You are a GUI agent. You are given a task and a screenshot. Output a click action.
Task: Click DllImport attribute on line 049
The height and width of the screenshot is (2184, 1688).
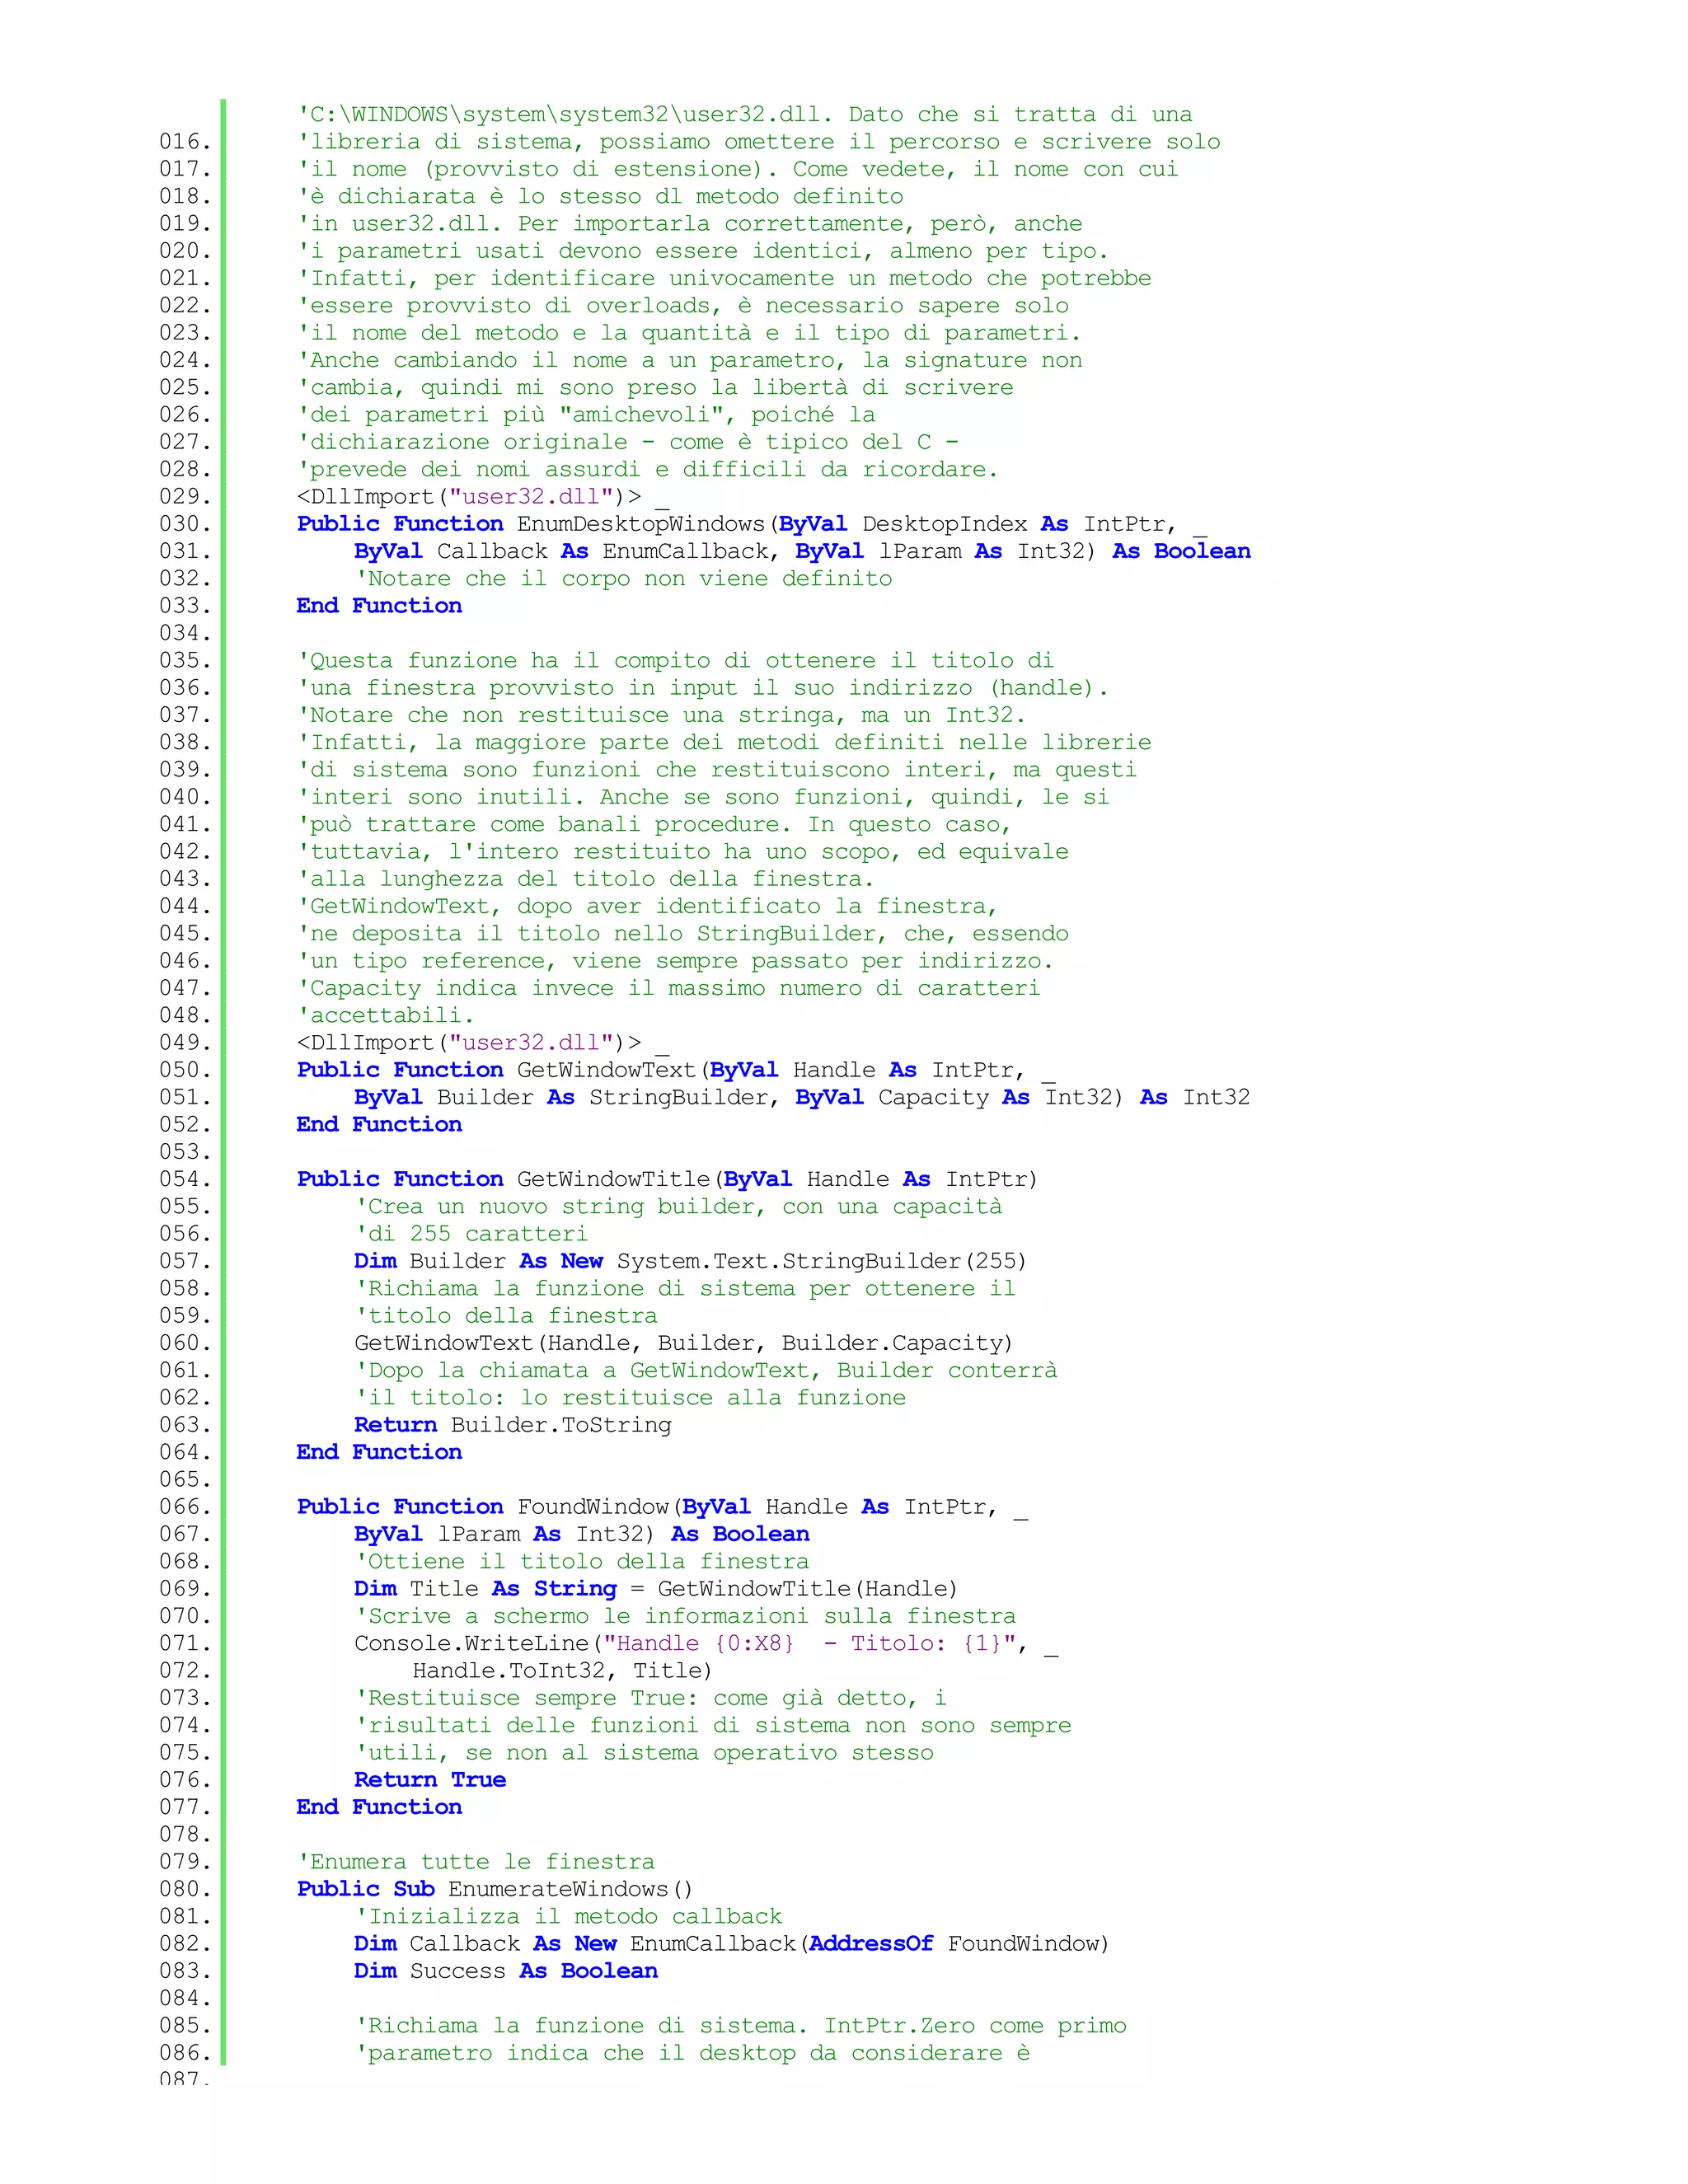pos(483,1043)
